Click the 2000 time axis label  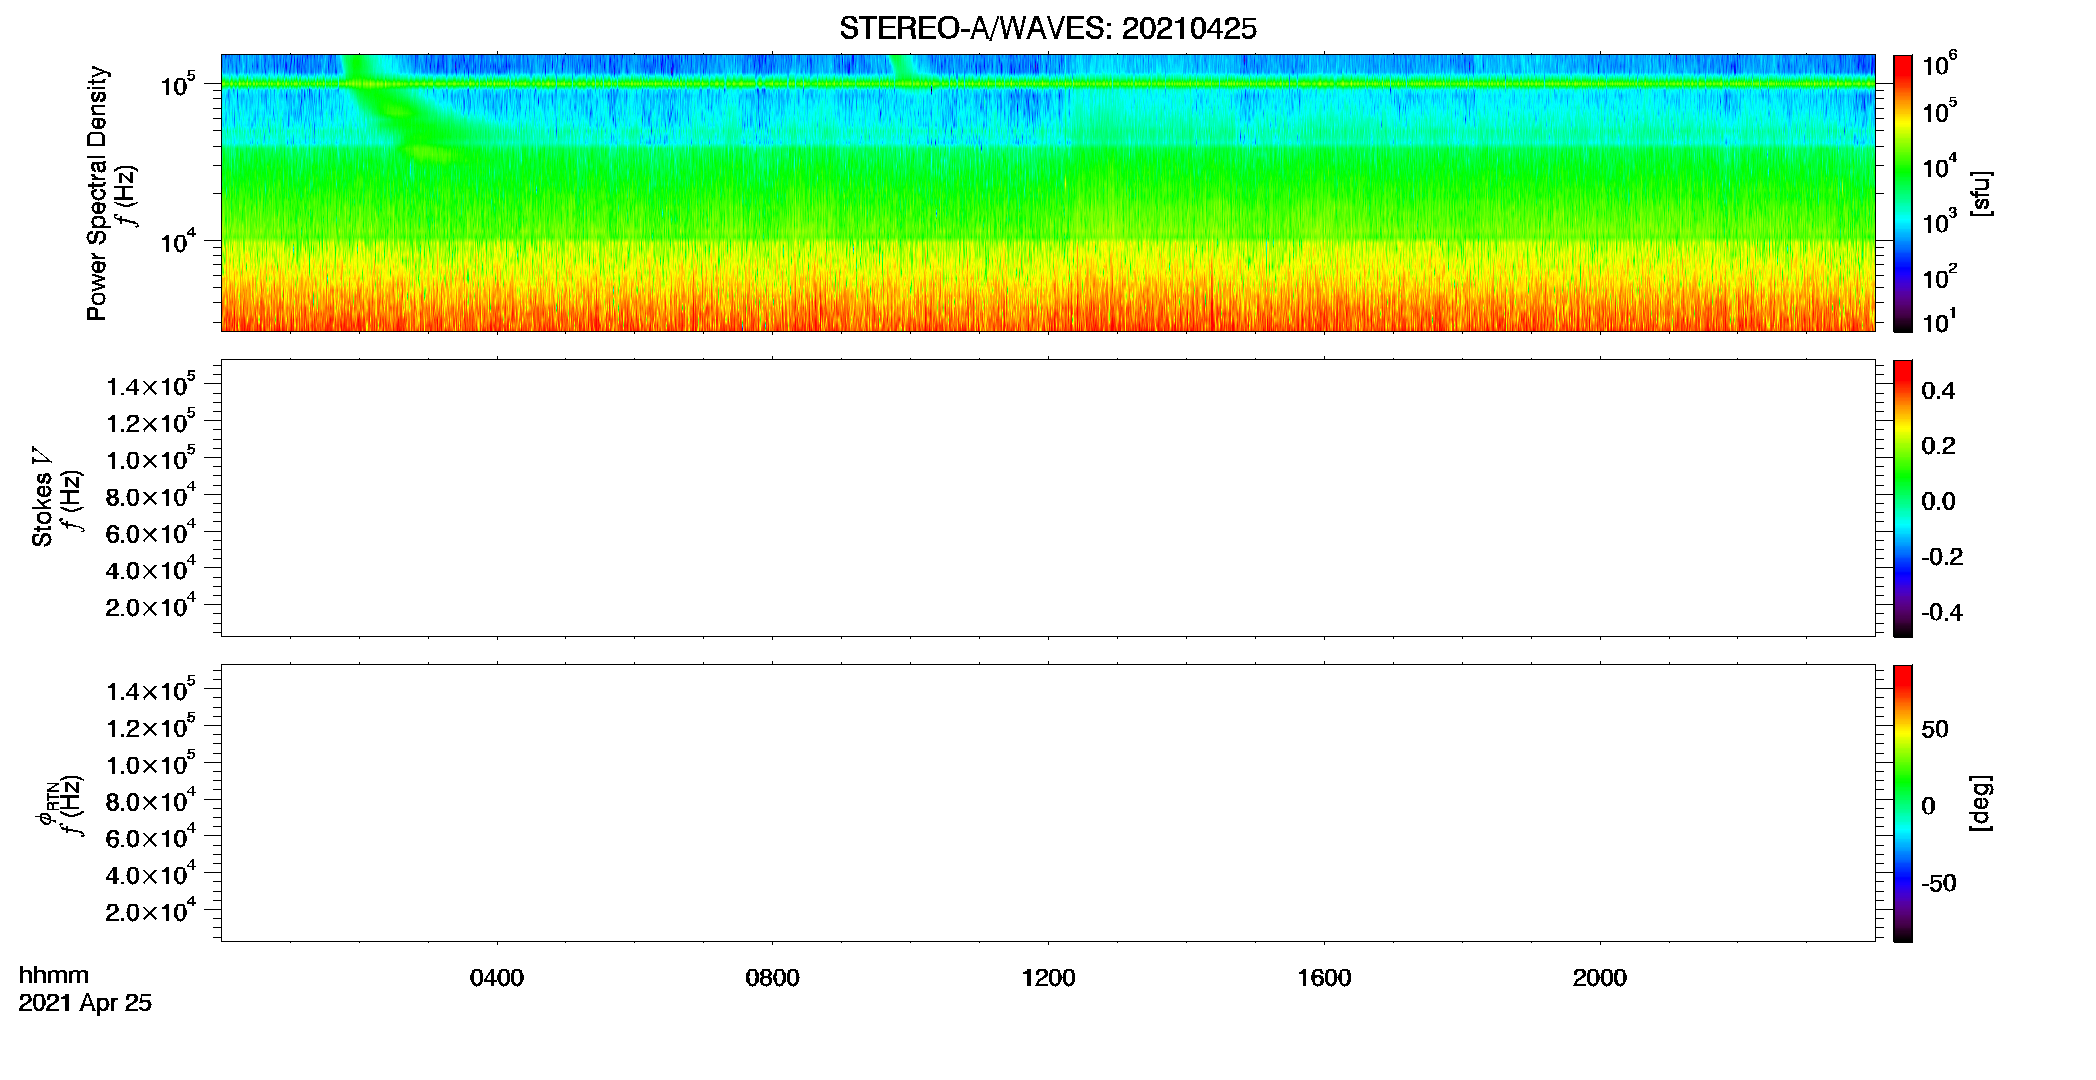(x=1599, y=978)
